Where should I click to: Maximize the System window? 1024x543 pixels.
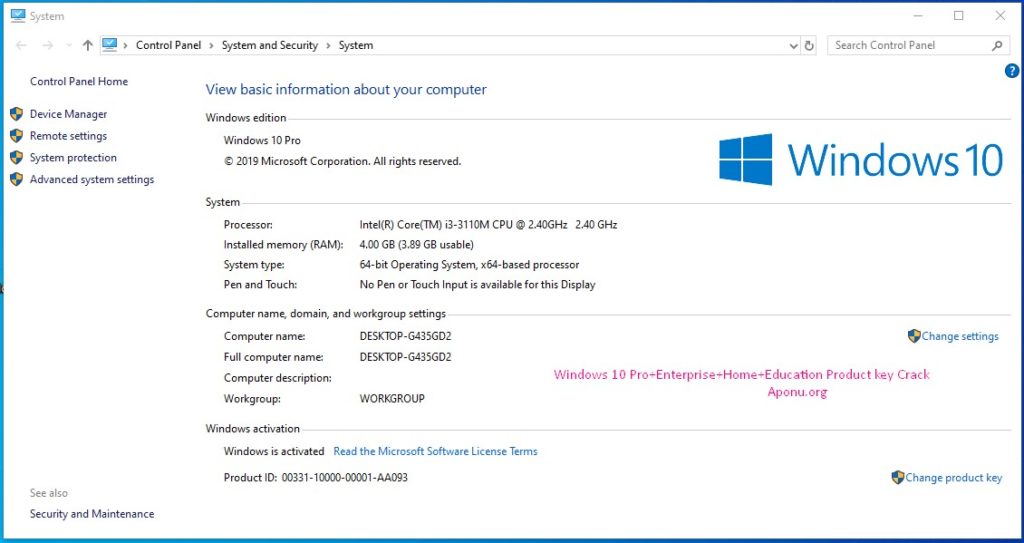[959, 16]
